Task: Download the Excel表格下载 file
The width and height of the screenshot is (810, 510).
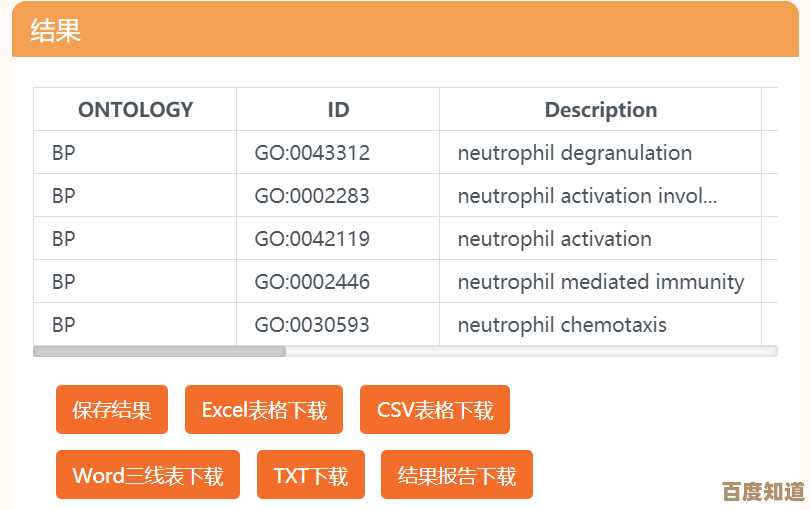Action: coord(264,410)
